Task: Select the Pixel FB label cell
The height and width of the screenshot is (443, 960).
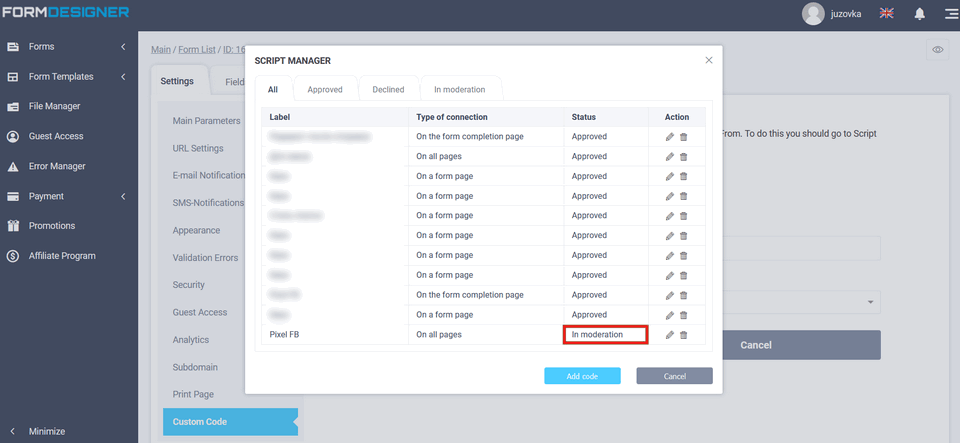Action: point(335,335)
